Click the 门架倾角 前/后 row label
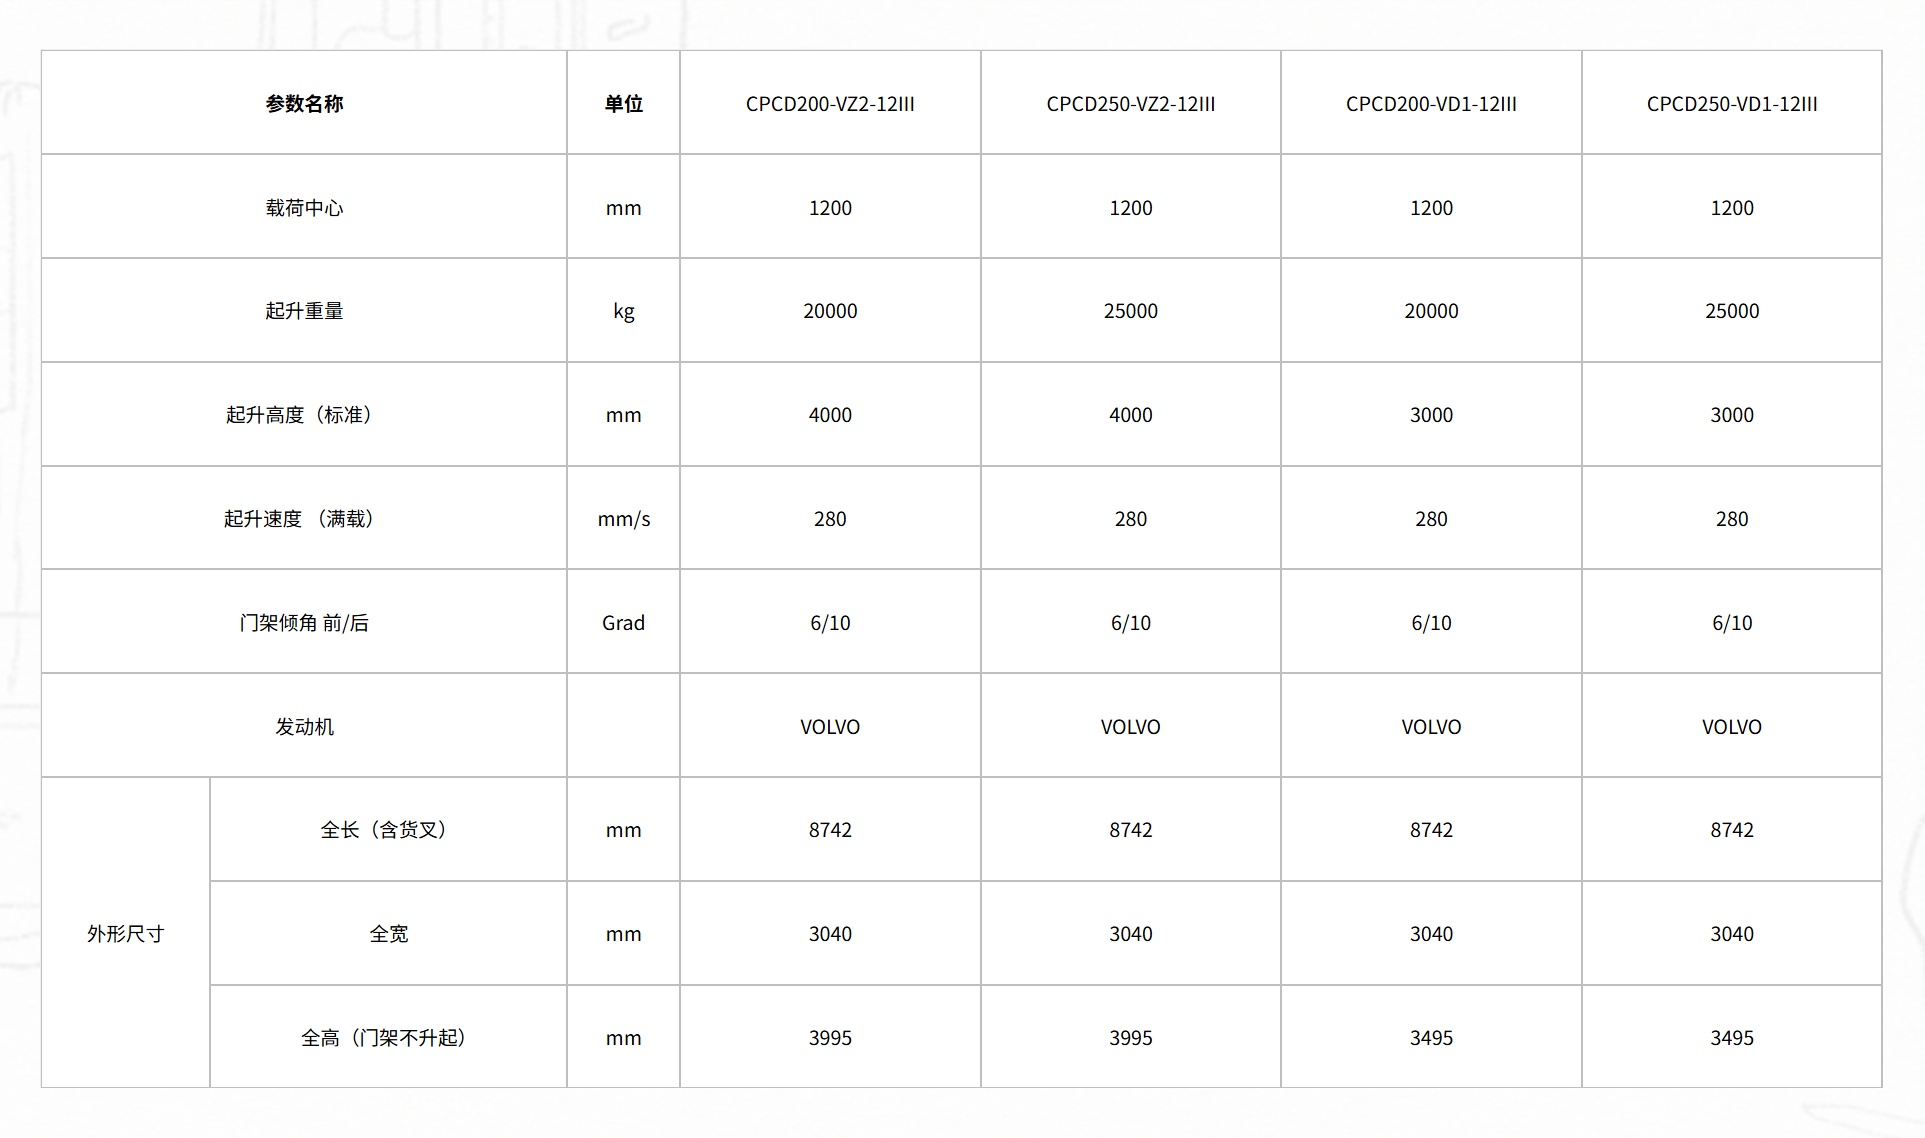 coord(304,623)
